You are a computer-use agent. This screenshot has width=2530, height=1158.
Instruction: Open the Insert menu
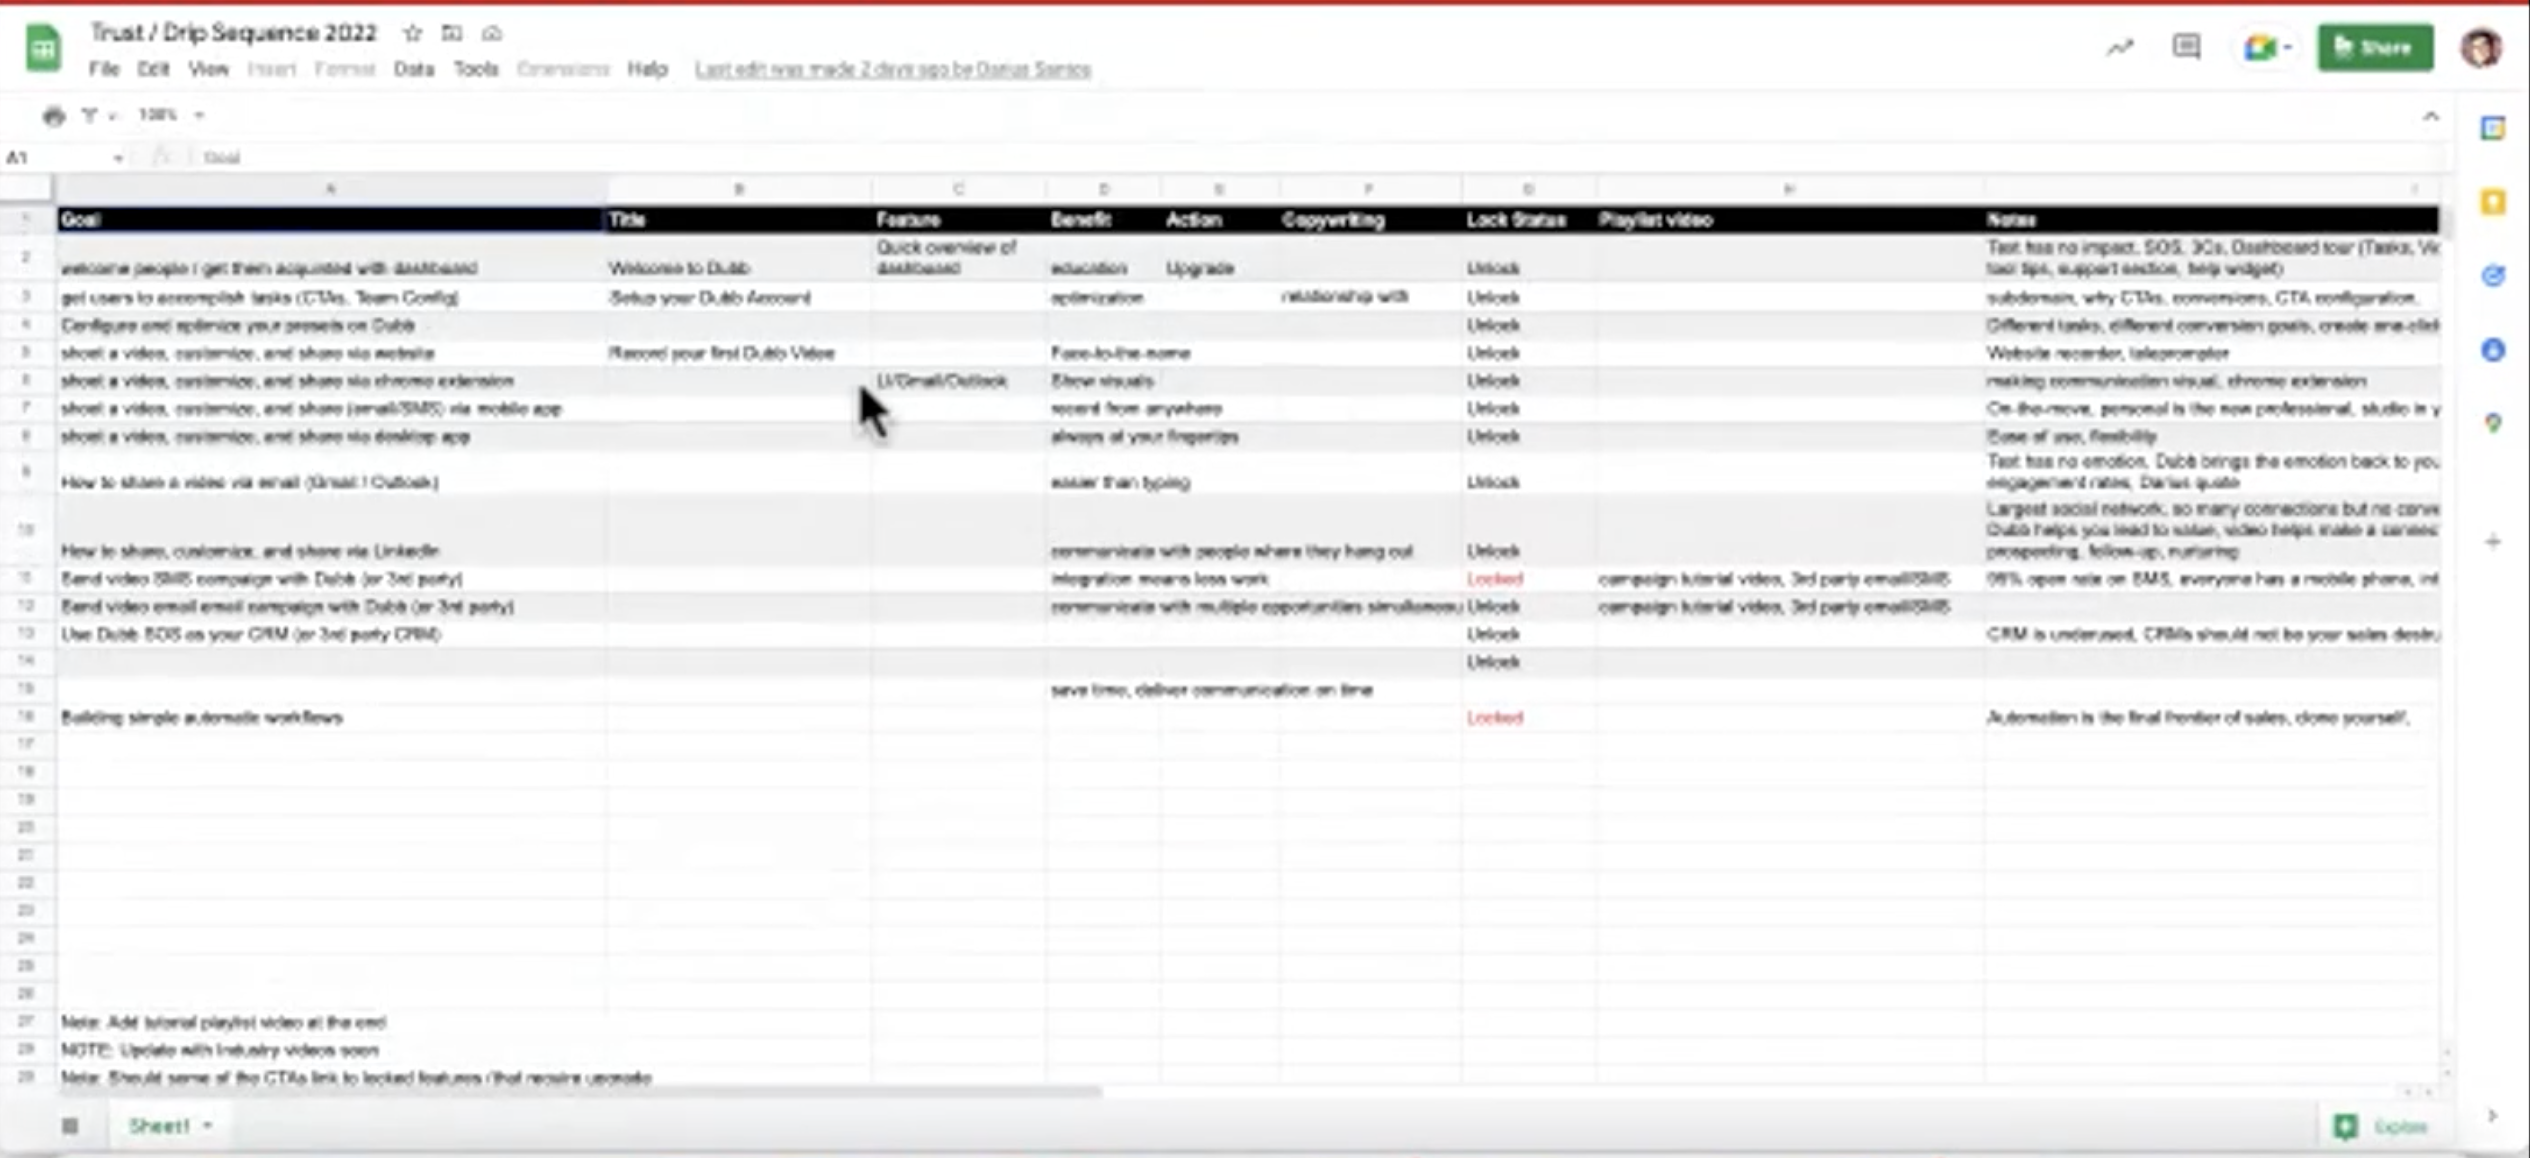point(271,69)
